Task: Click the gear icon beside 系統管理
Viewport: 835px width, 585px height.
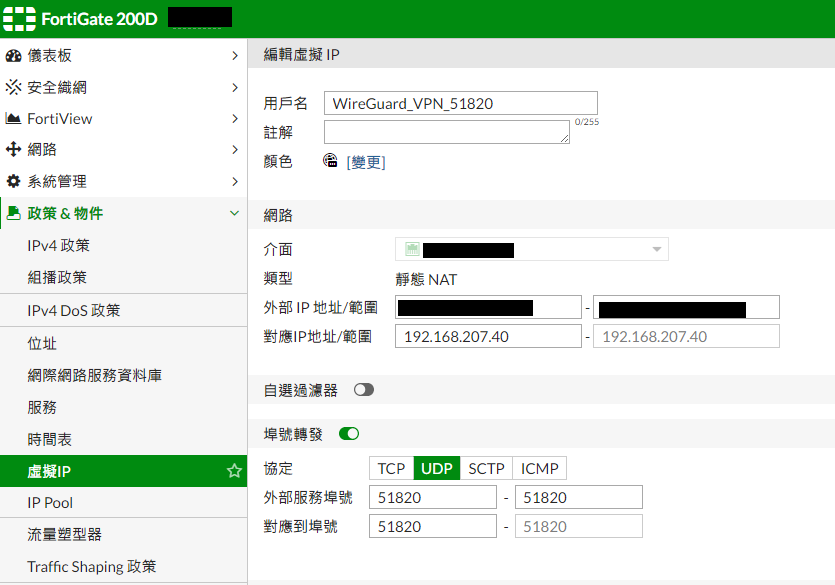Action: (13, 181)
